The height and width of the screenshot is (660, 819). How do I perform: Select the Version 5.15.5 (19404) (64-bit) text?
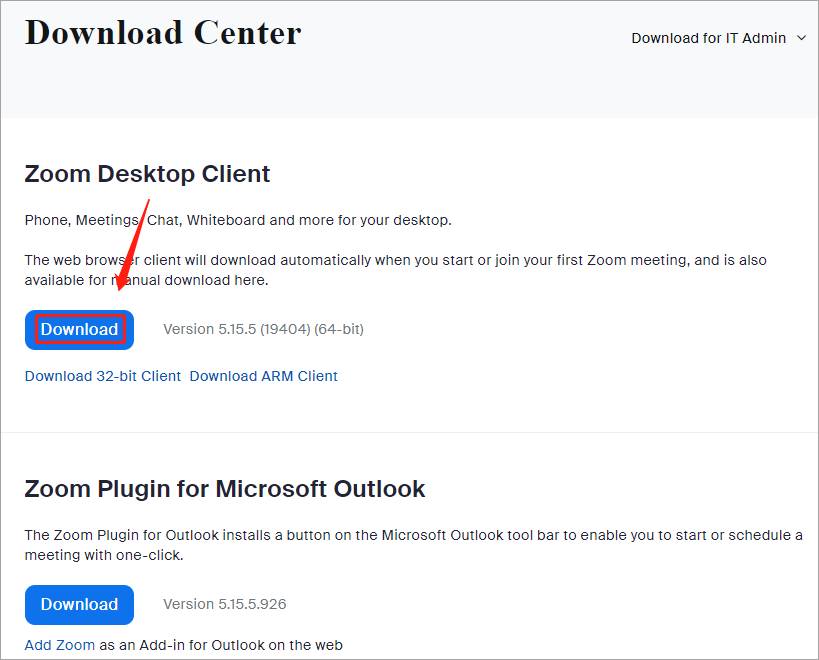click(263, 329)
